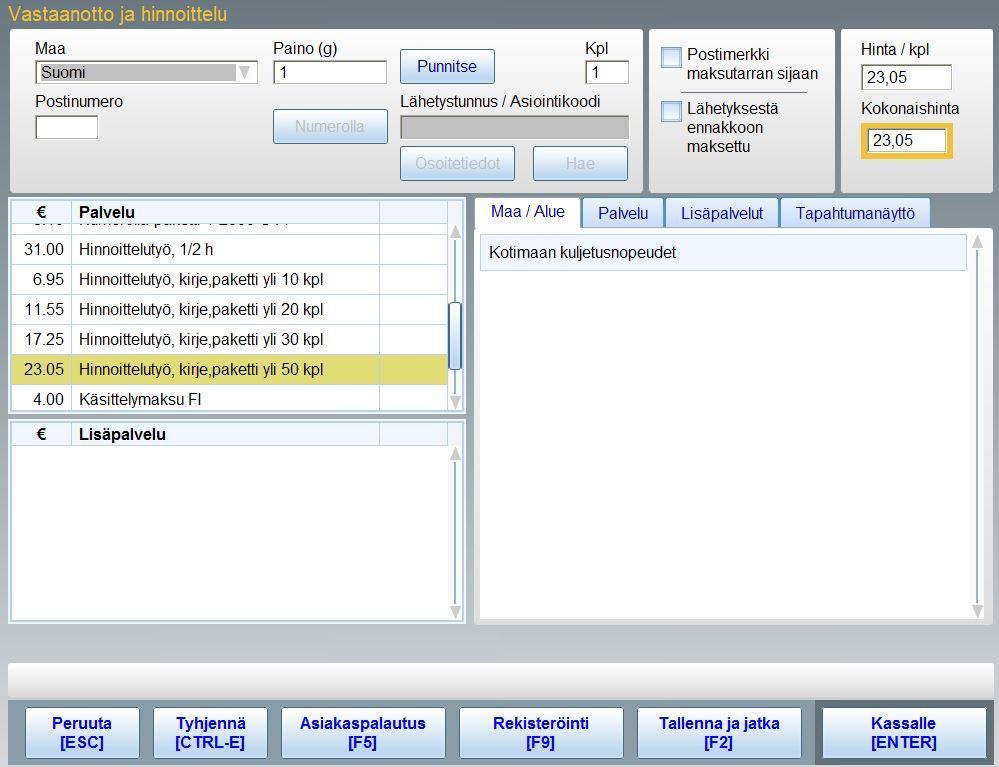Click the Lisäpalvelu list scroll up arrow

pyautogui.click(x=455, y=454)
